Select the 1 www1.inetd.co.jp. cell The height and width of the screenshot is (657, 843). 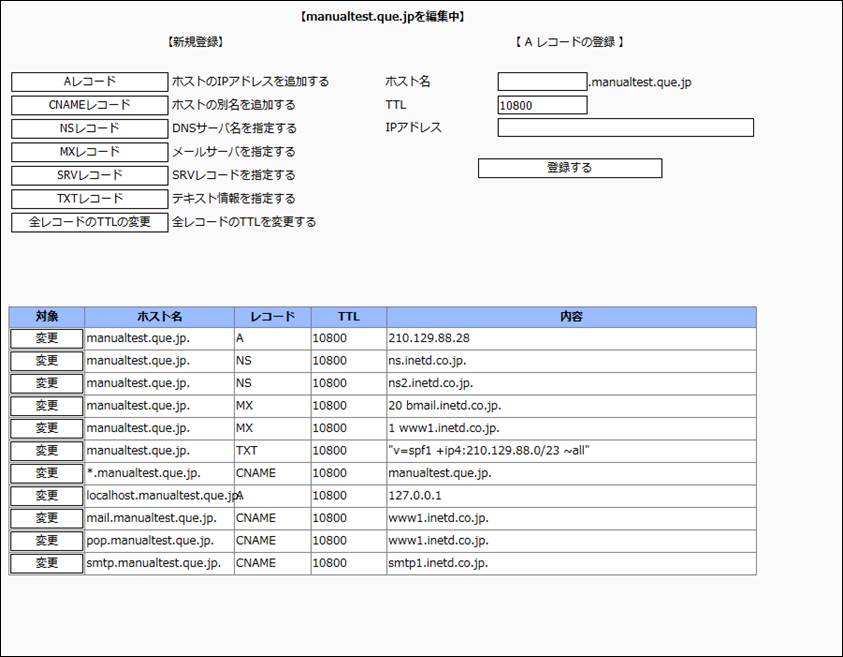571,429
